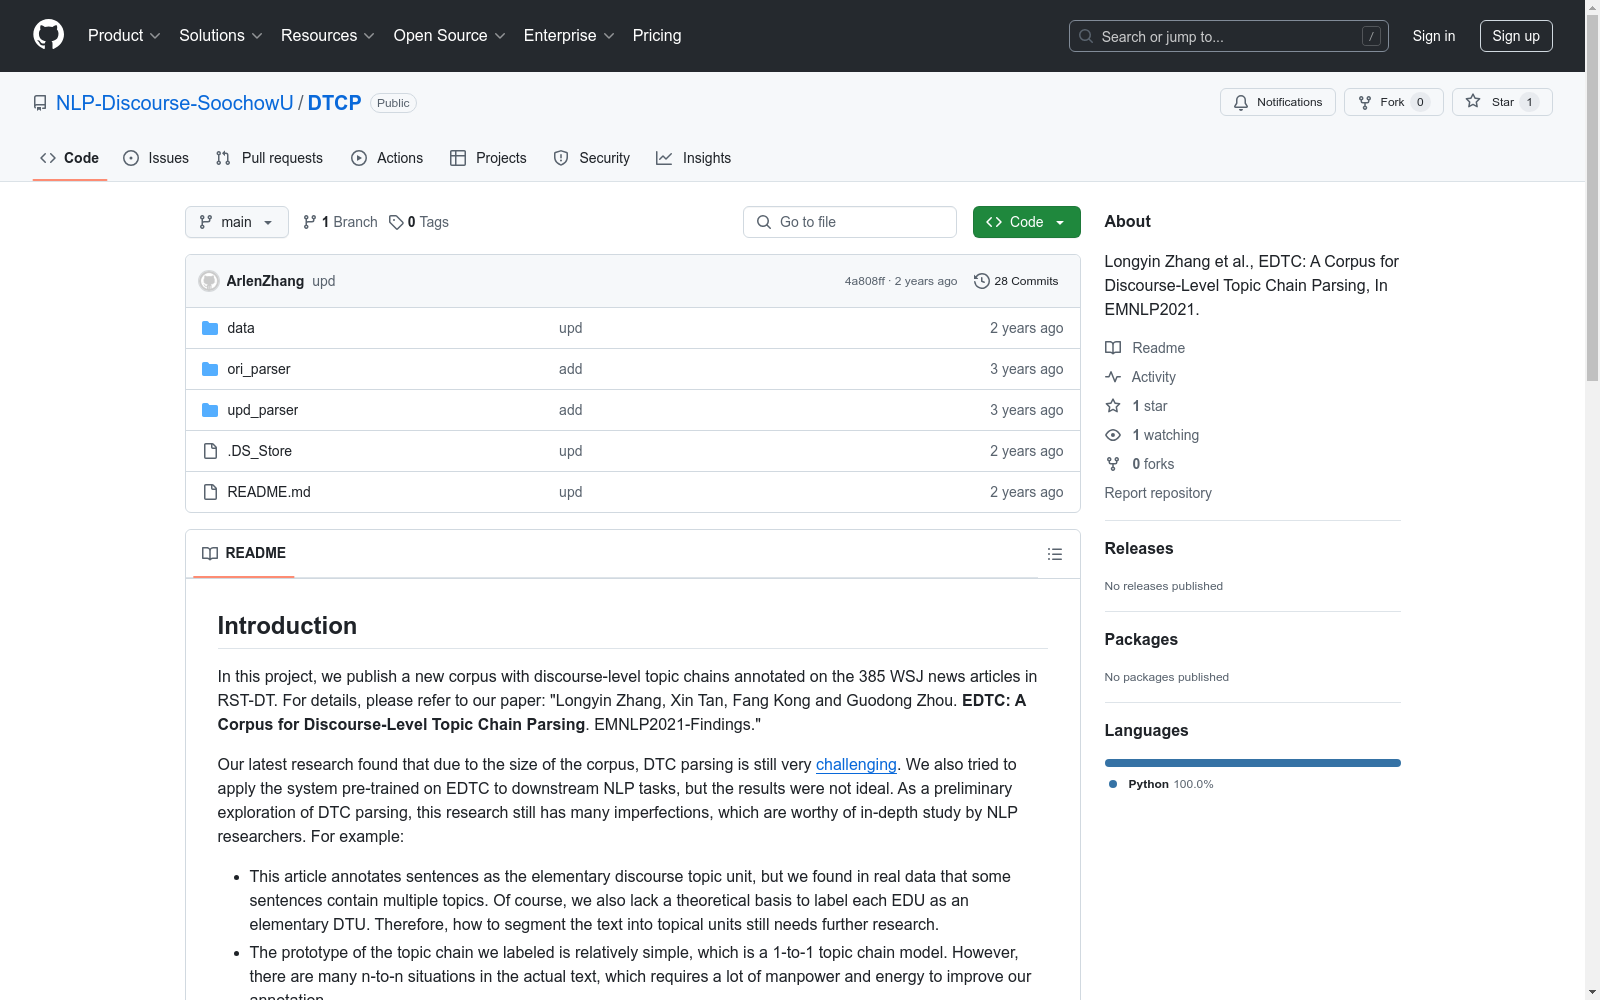This screenshot has width=1600, height=1000.
Task: Open the upd_parser folder
Action: (x=263, y=410)
